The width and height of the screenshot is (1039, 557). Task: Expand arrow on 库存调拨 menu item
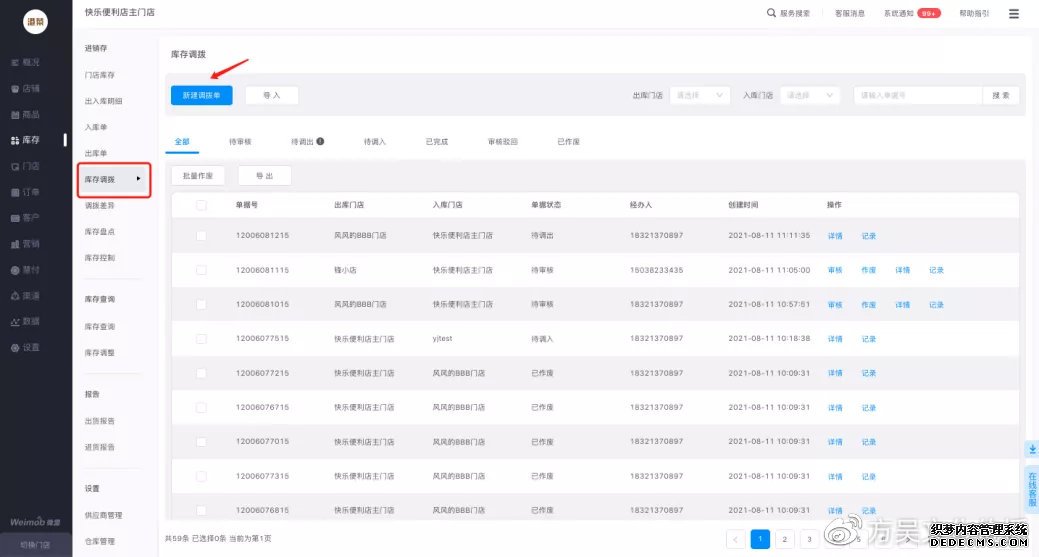pos(138,179)
